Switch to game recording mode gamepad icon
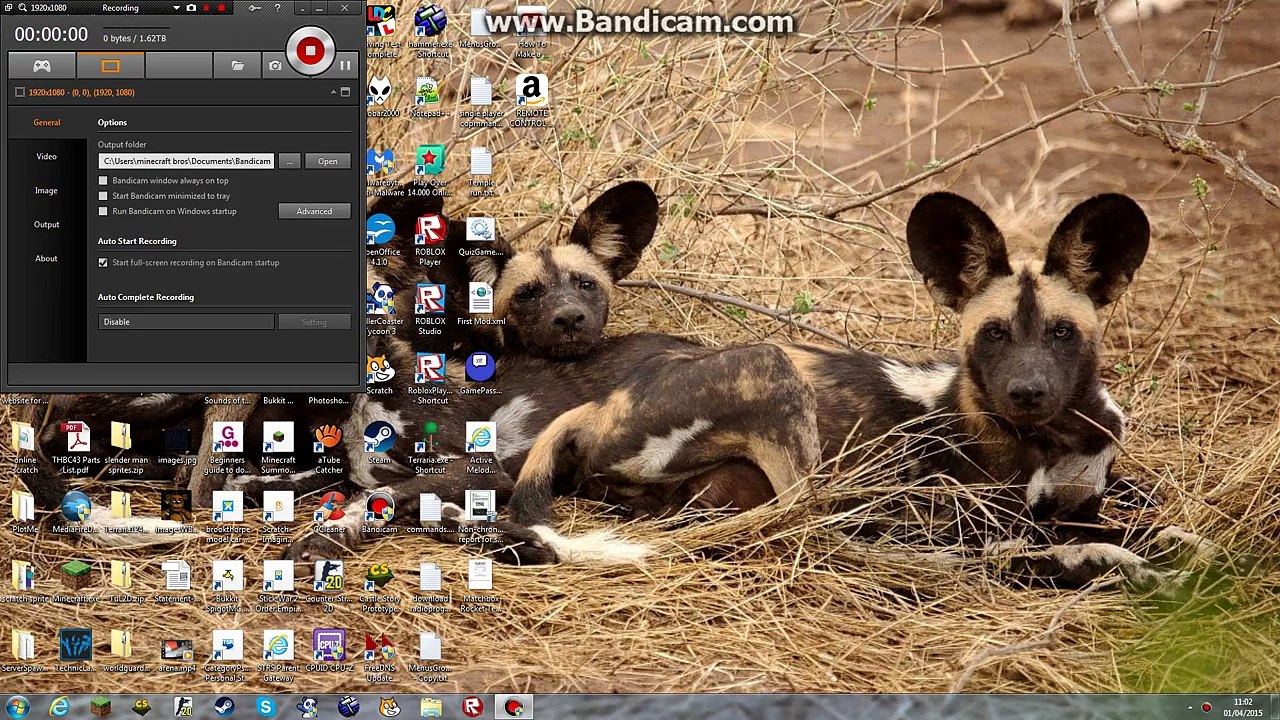This screenshot has height=720, width=1280. (42, 66)
